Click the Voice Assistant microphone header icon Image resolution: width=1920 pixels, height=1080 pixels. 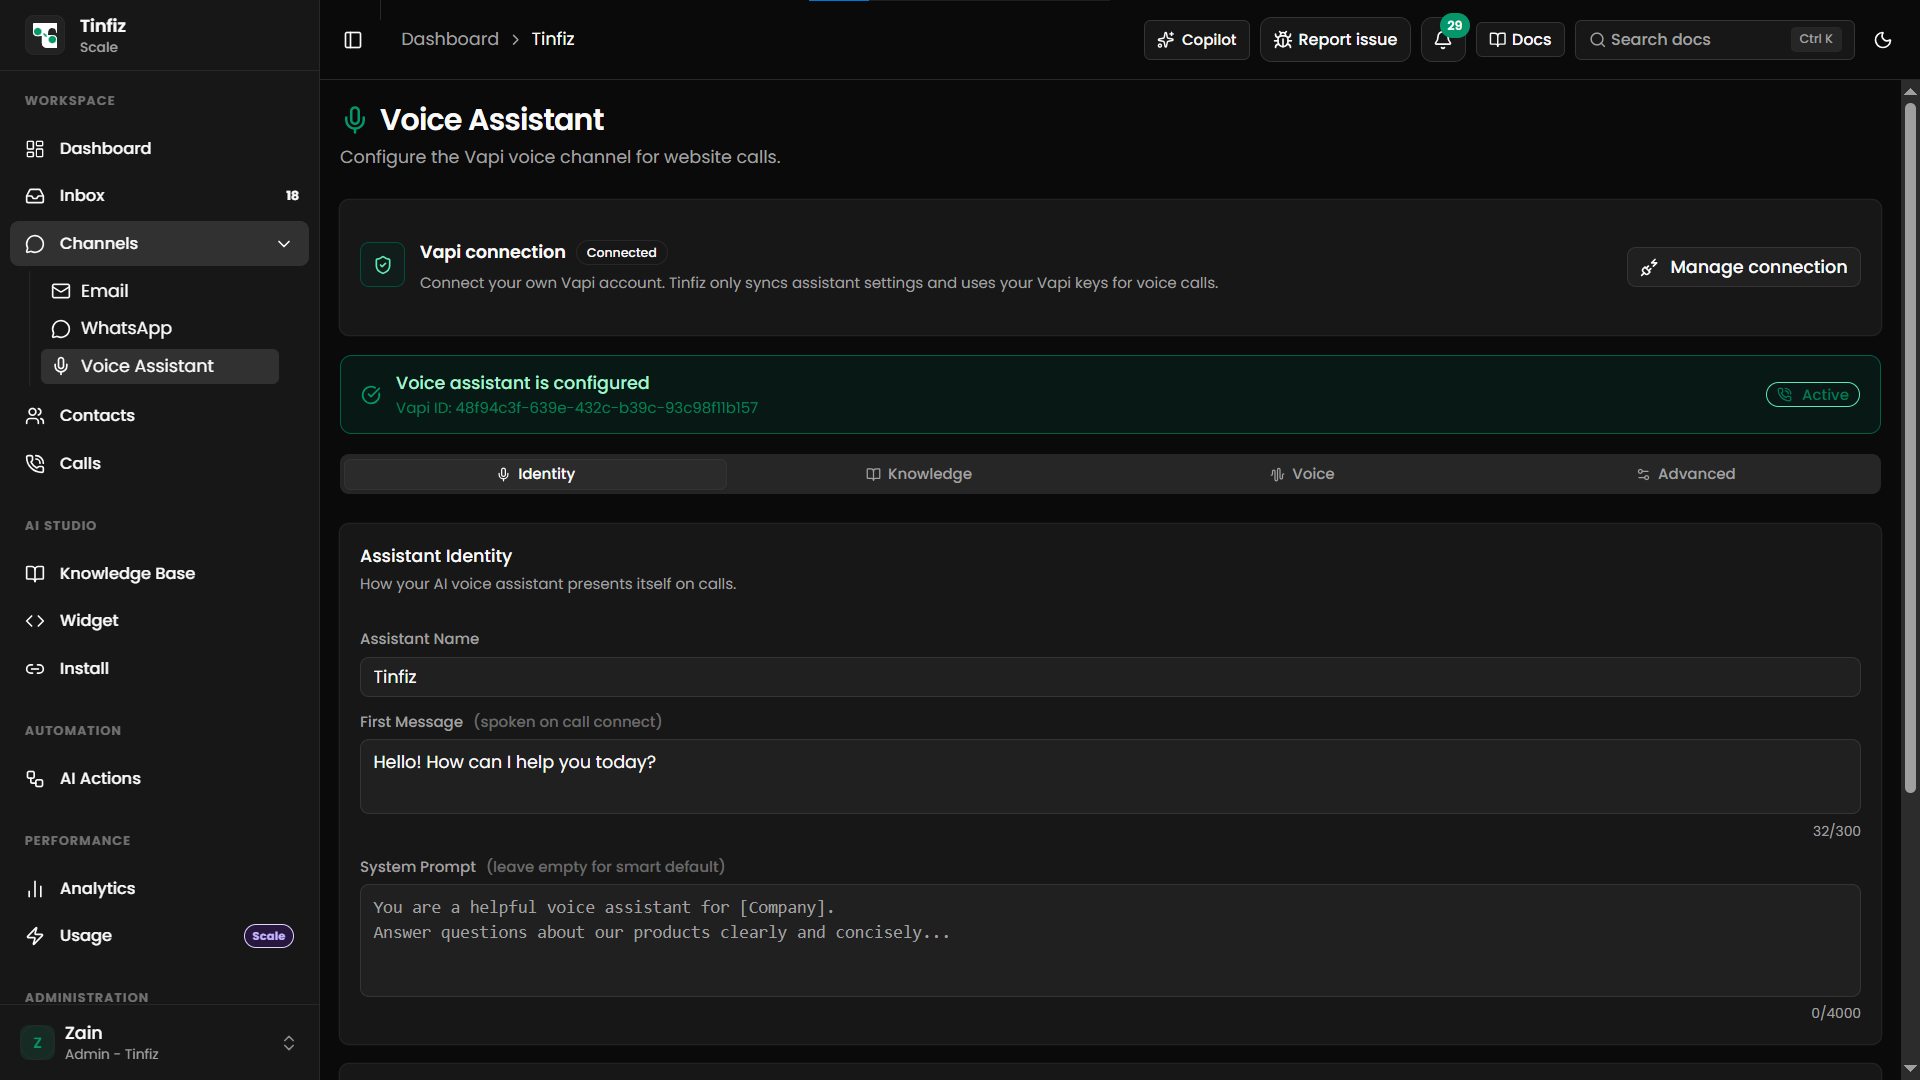click(355, 120)
